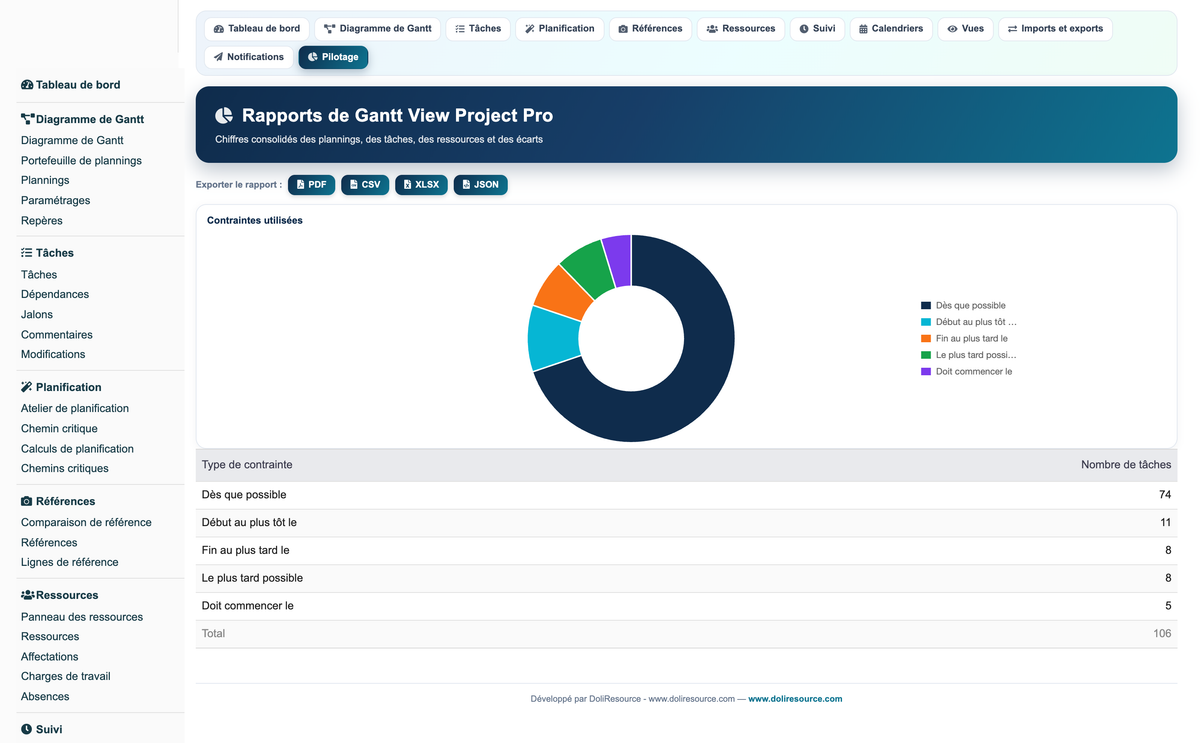Toggle the cyan Début au plus tôt legend swatch
This screenshot has height=743, width=1200.
coord(926,322)
